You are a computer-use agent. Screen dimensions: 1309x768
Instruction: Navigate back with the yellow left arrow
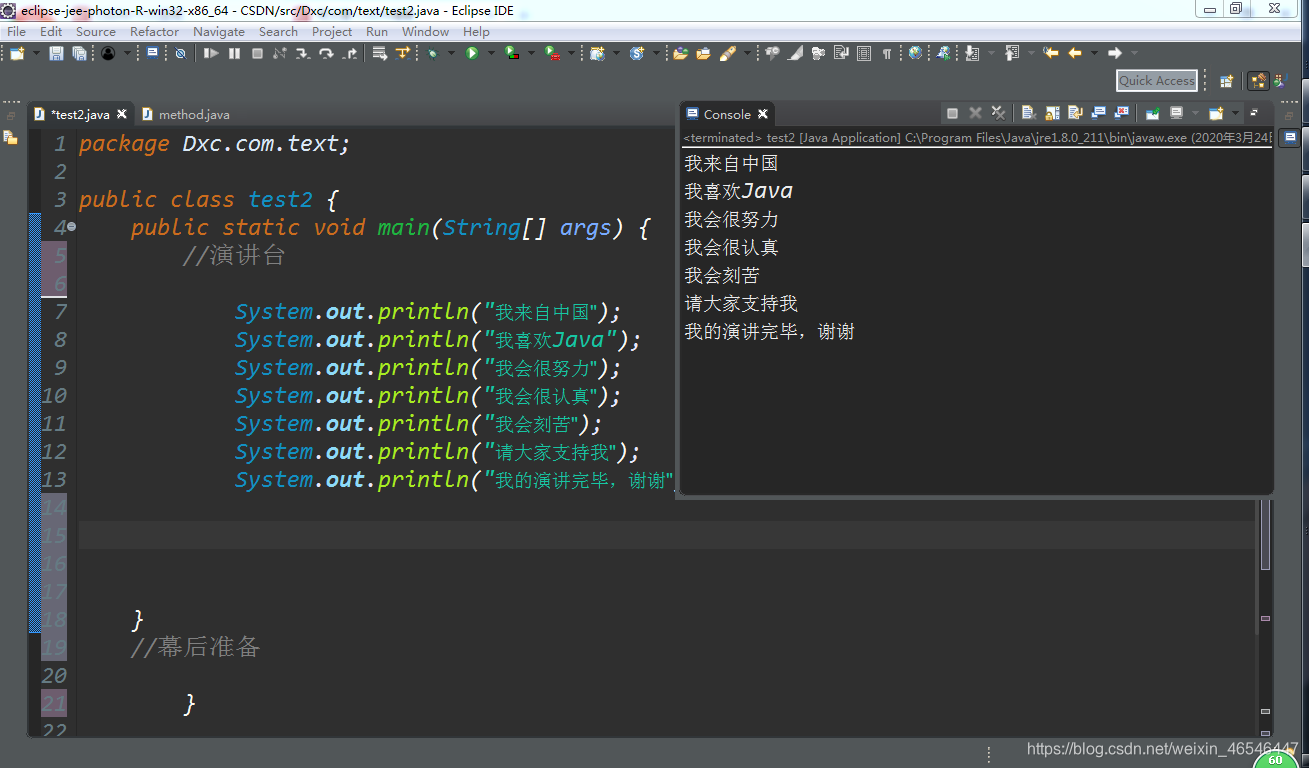pos(1074,53)
